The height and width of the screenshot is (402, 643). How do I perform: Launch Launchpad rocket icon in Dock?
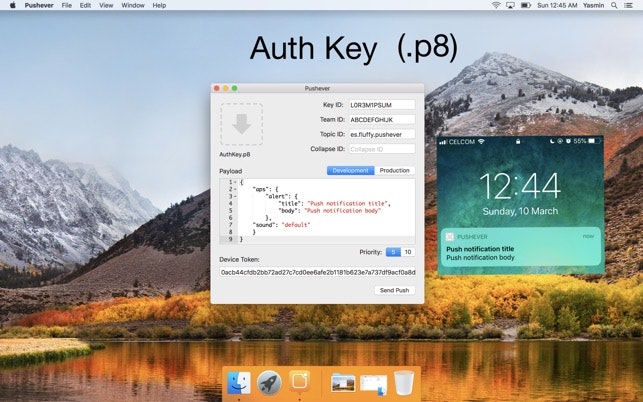(269, 383)
